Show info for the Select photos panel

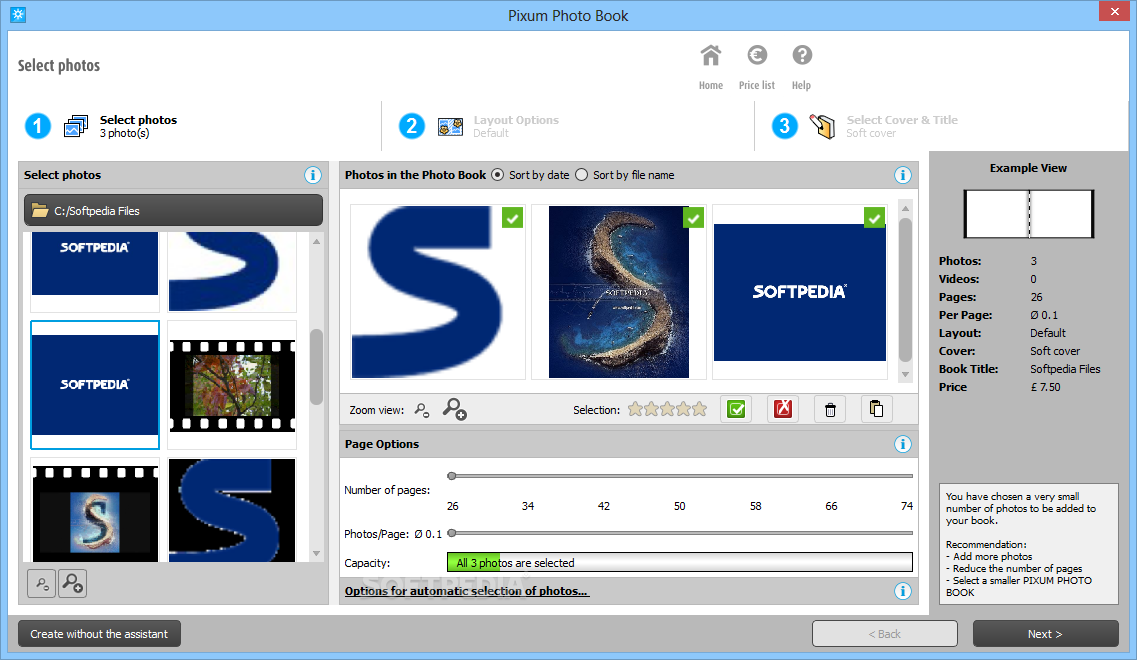[x=313, y=176]
